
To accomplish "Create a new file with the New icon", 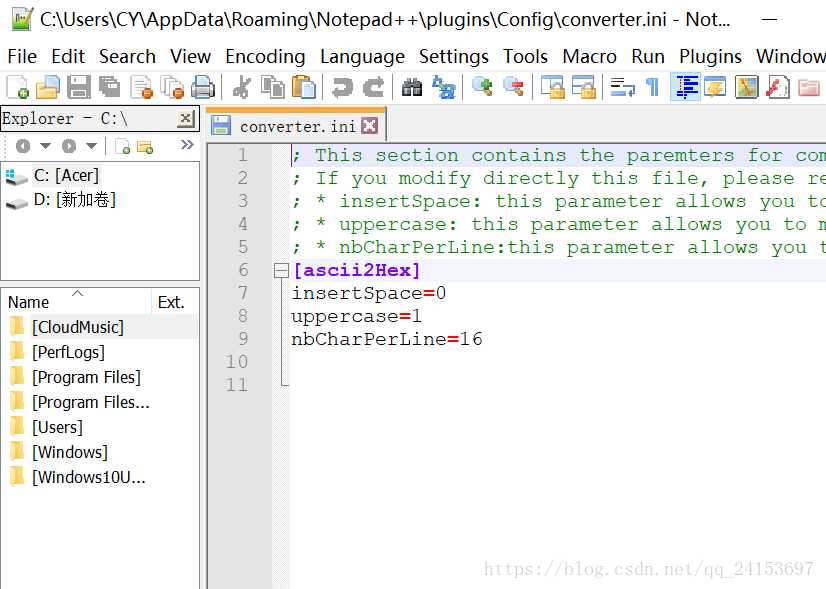I will (17, 87).
